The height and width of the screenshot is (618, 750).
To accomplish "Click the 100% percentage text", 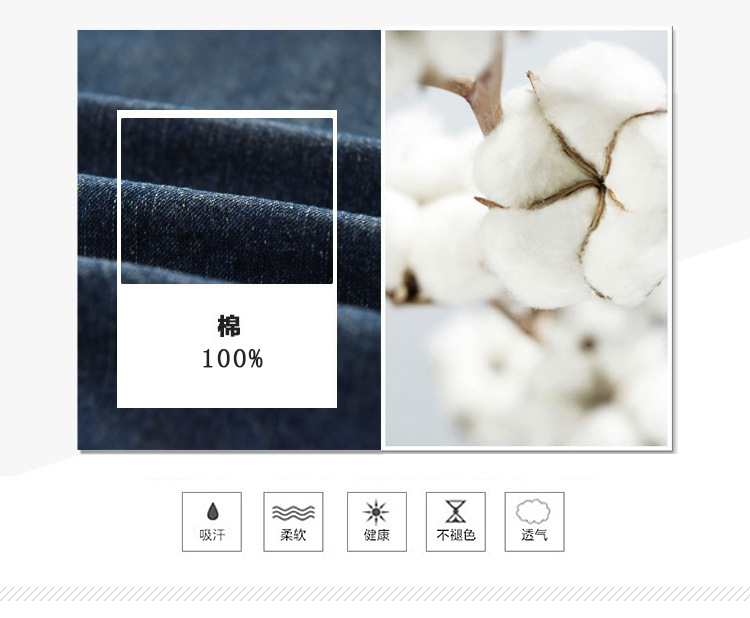I will coord(232,359).
